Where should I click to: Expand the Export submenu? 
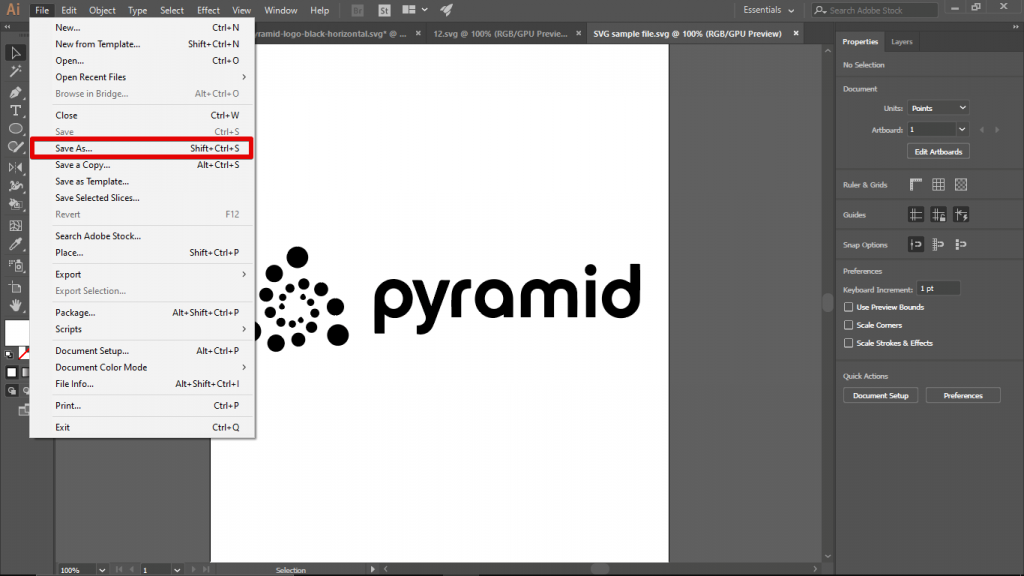(100, 274)
